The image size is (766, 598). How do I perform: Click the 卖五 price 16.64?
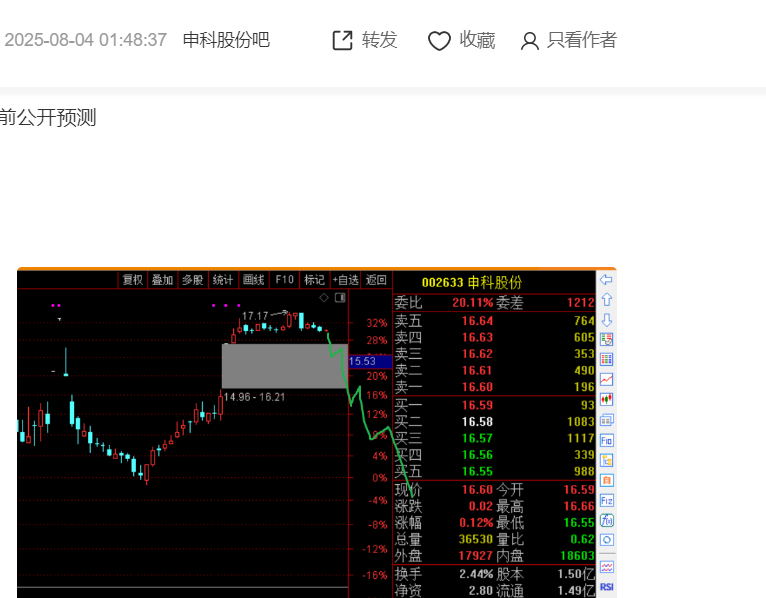pos(477,321)
